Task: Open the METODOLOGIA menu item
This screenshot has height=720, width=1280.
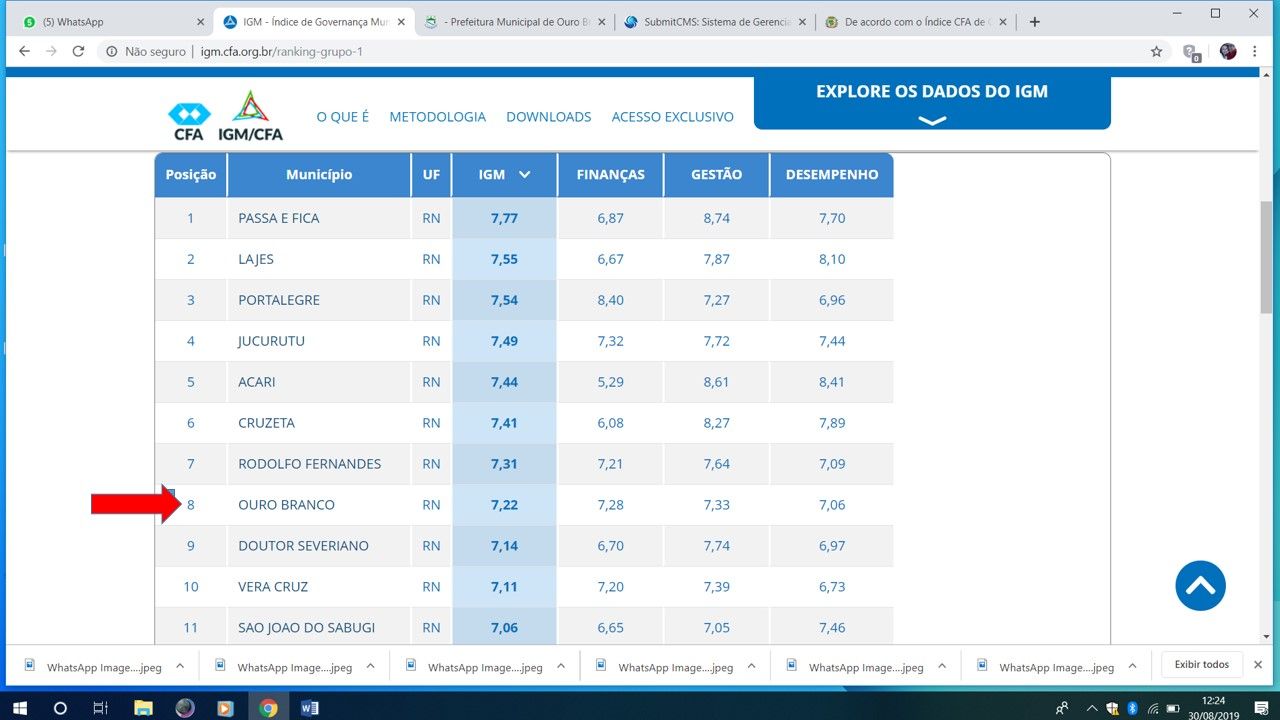Action: pos(437,117)
